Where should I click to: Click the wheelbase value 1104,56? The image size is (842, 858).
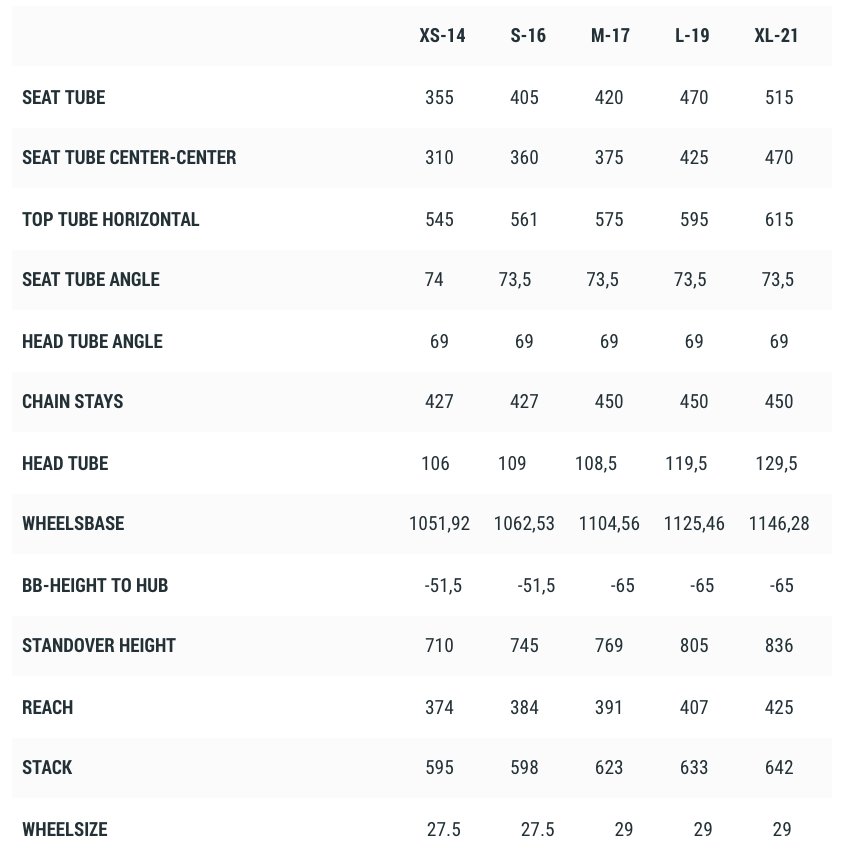coord(609,524)
